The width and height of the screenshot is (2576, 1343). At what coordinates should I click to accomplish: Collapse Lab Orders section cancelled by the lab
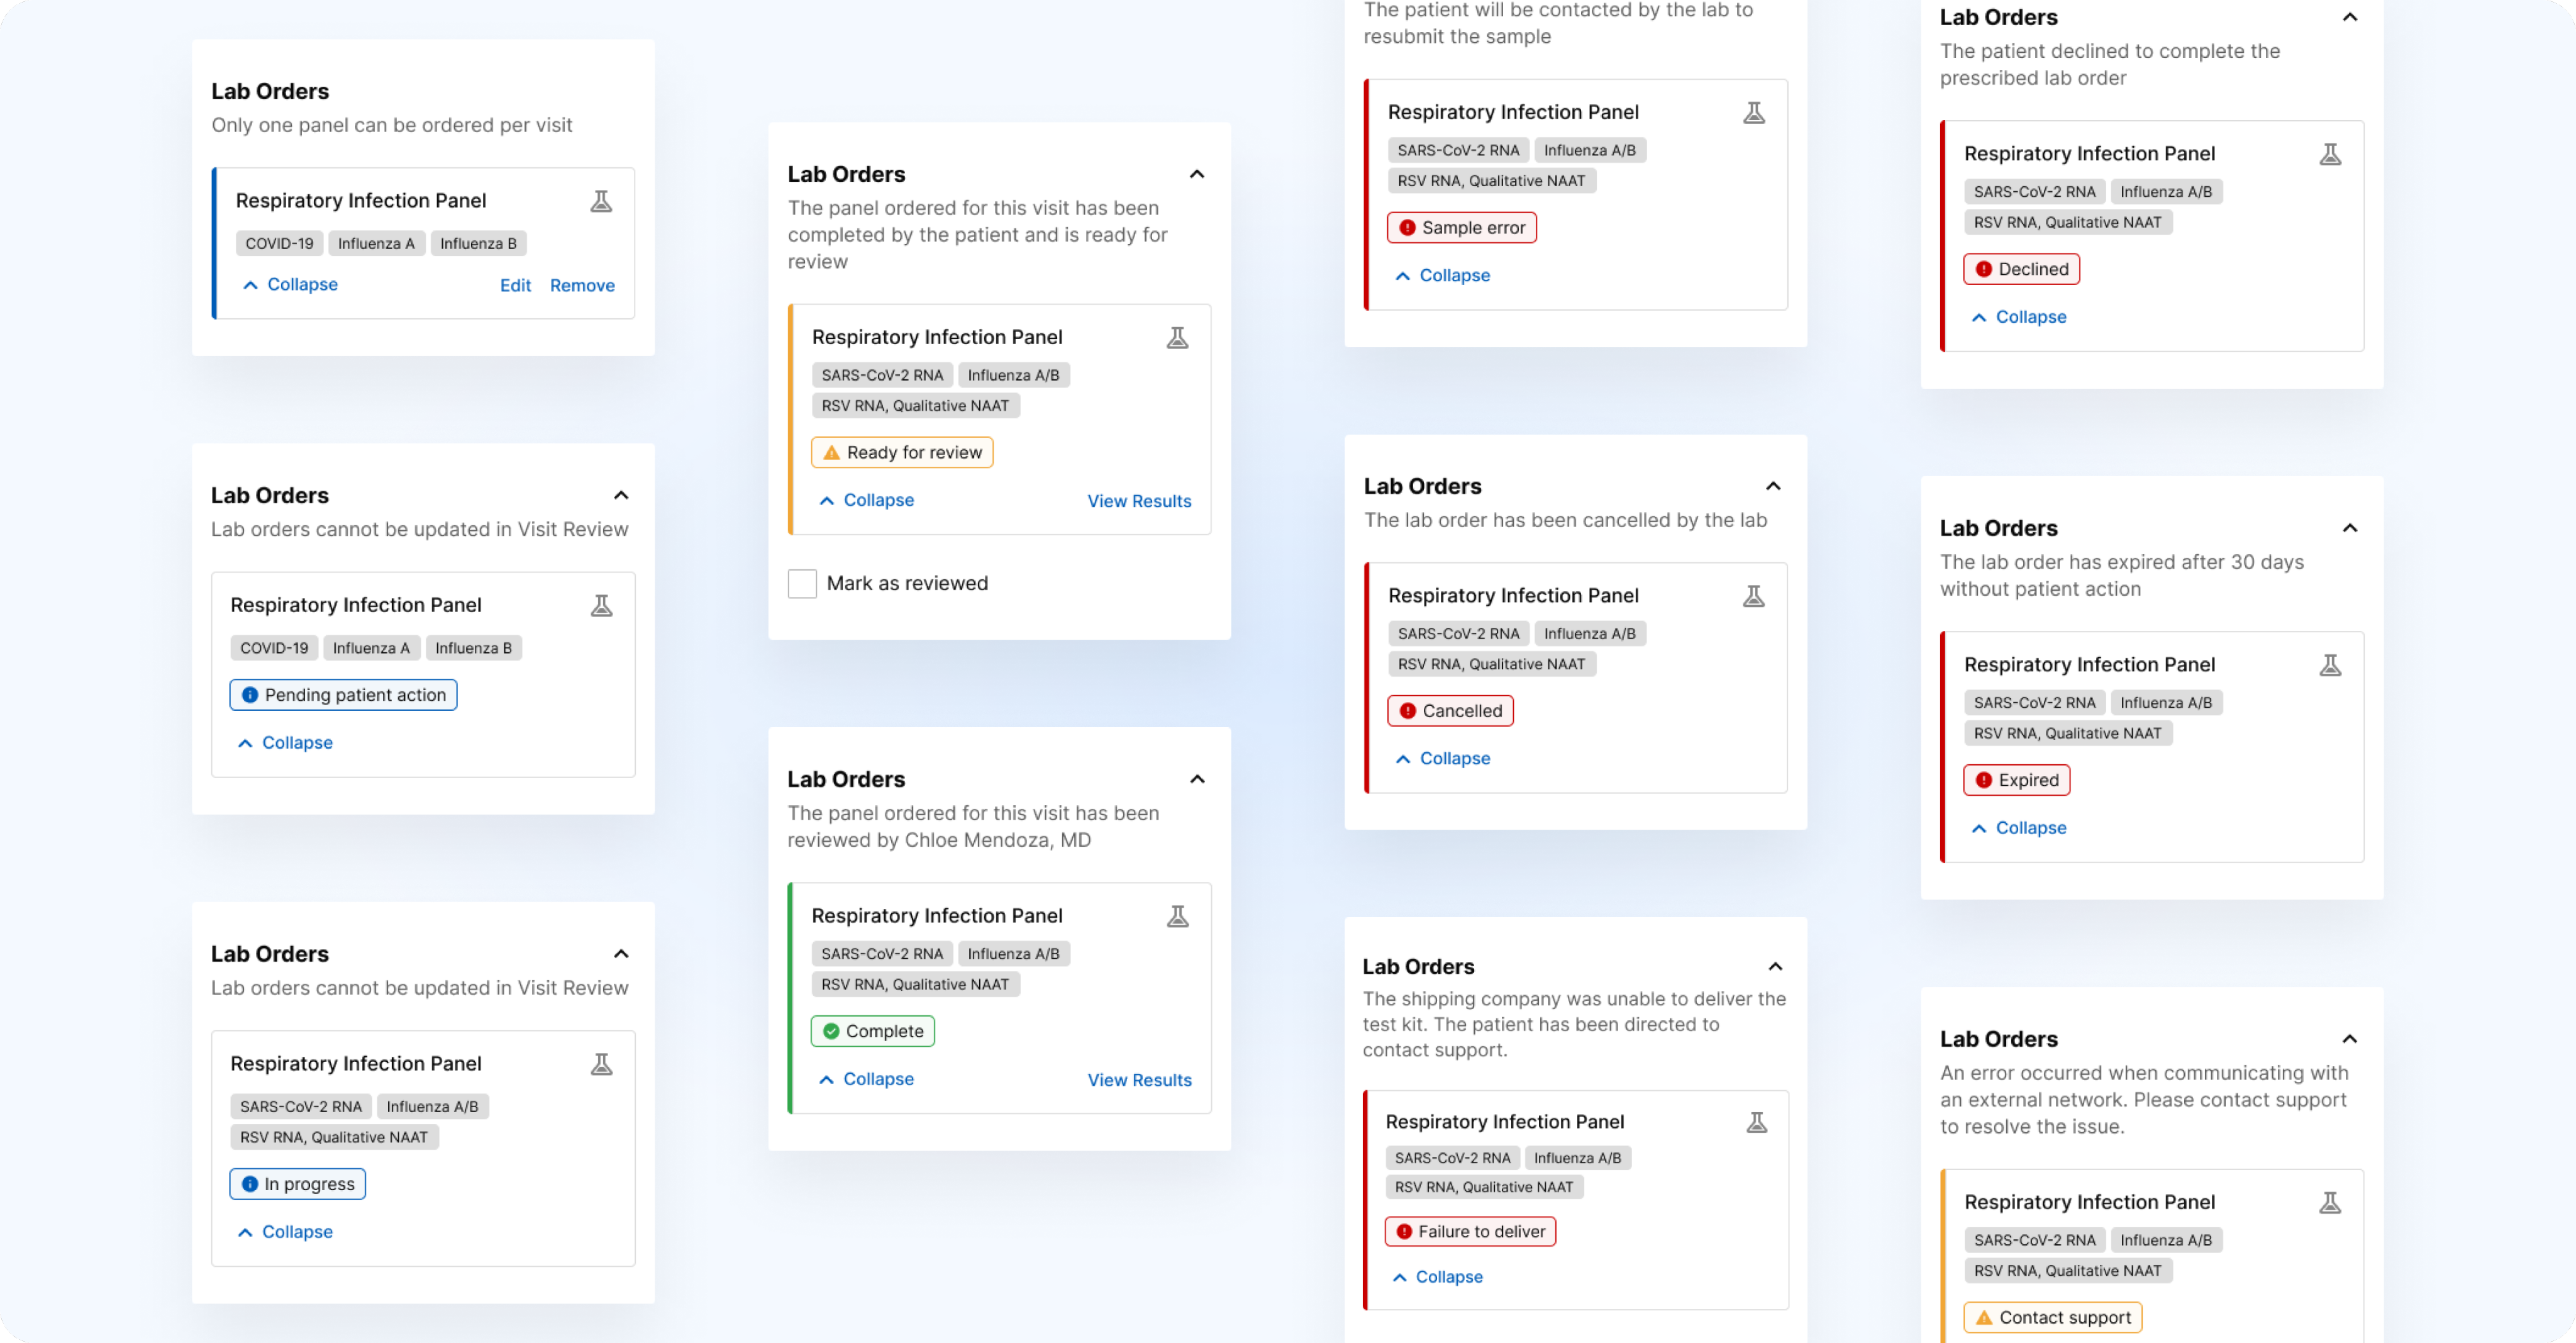[1773, 486]
